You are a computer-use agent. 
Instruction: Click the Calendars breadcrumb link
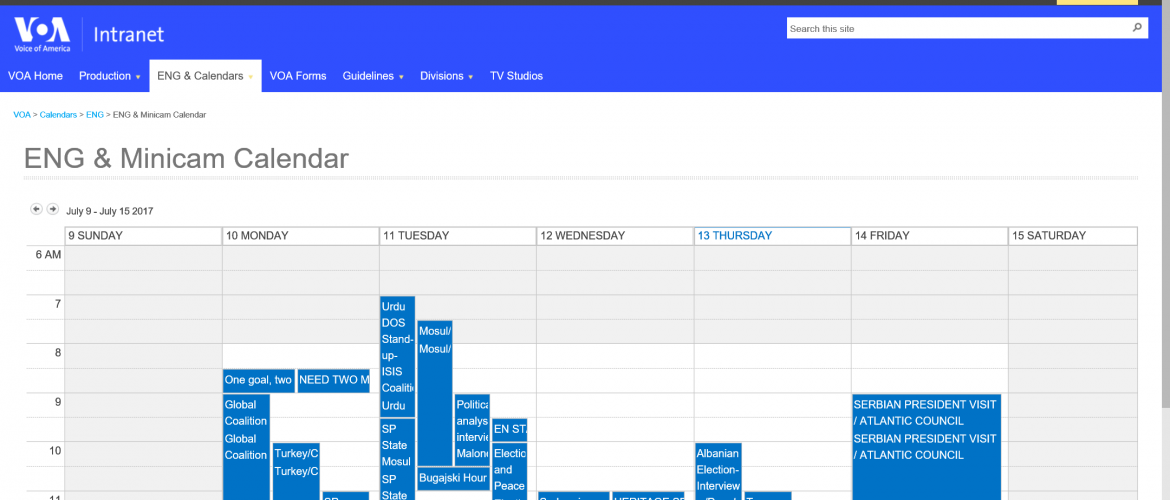point(58,115)
